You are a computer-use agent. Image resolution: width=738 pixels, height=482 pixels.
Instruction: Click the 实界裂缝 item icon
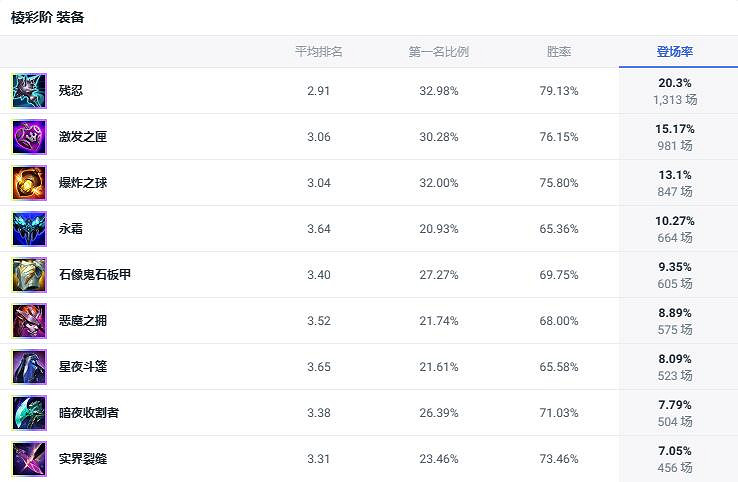(x=29, y=459)
